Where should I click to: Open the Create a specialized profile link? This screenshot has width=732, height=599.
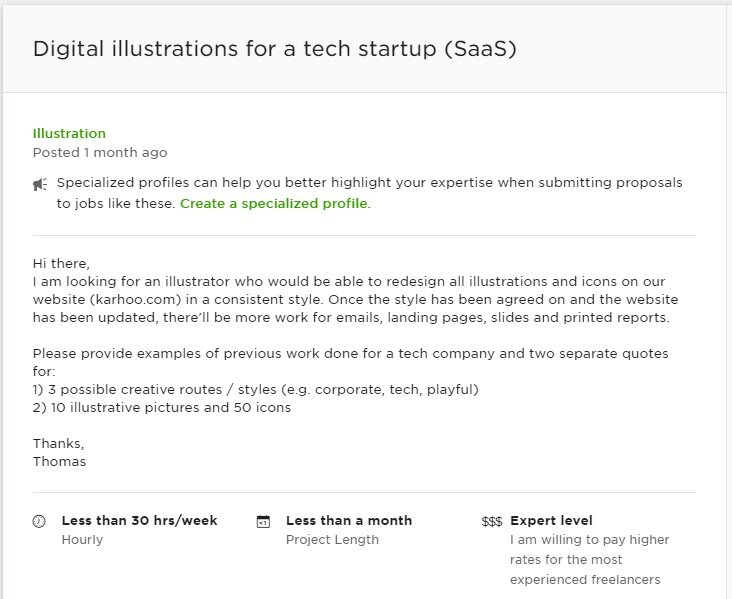(x=275, y=204)
